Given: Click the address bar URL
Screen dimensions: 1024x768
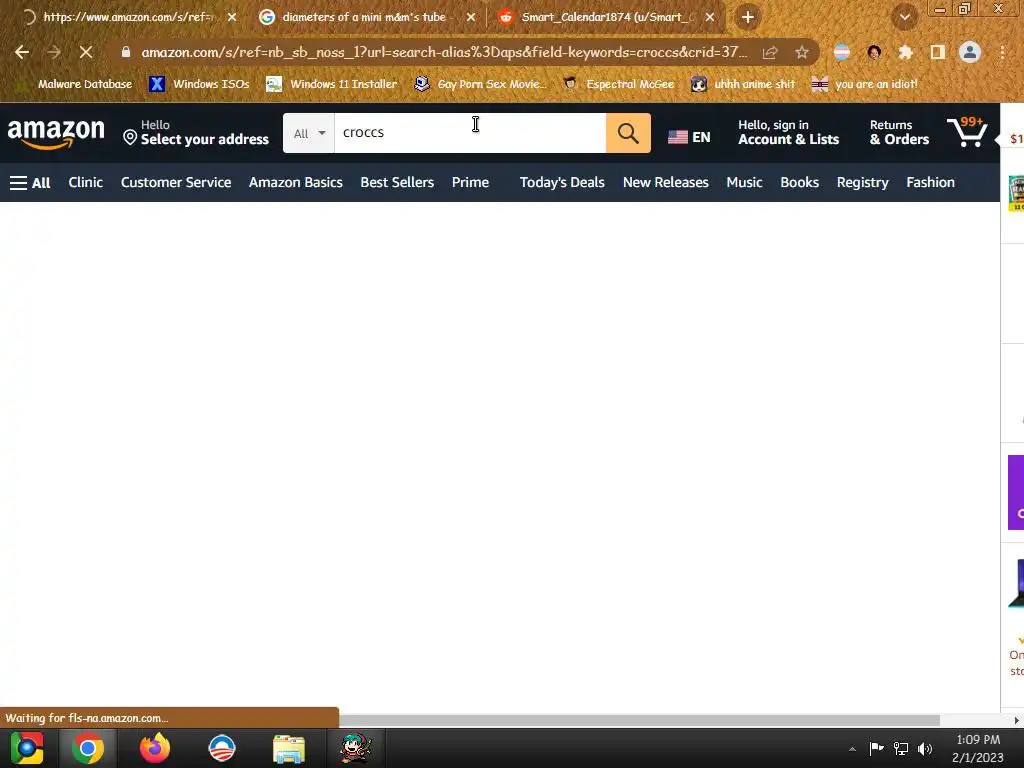Looking at the screenshot, I should 444,52.
